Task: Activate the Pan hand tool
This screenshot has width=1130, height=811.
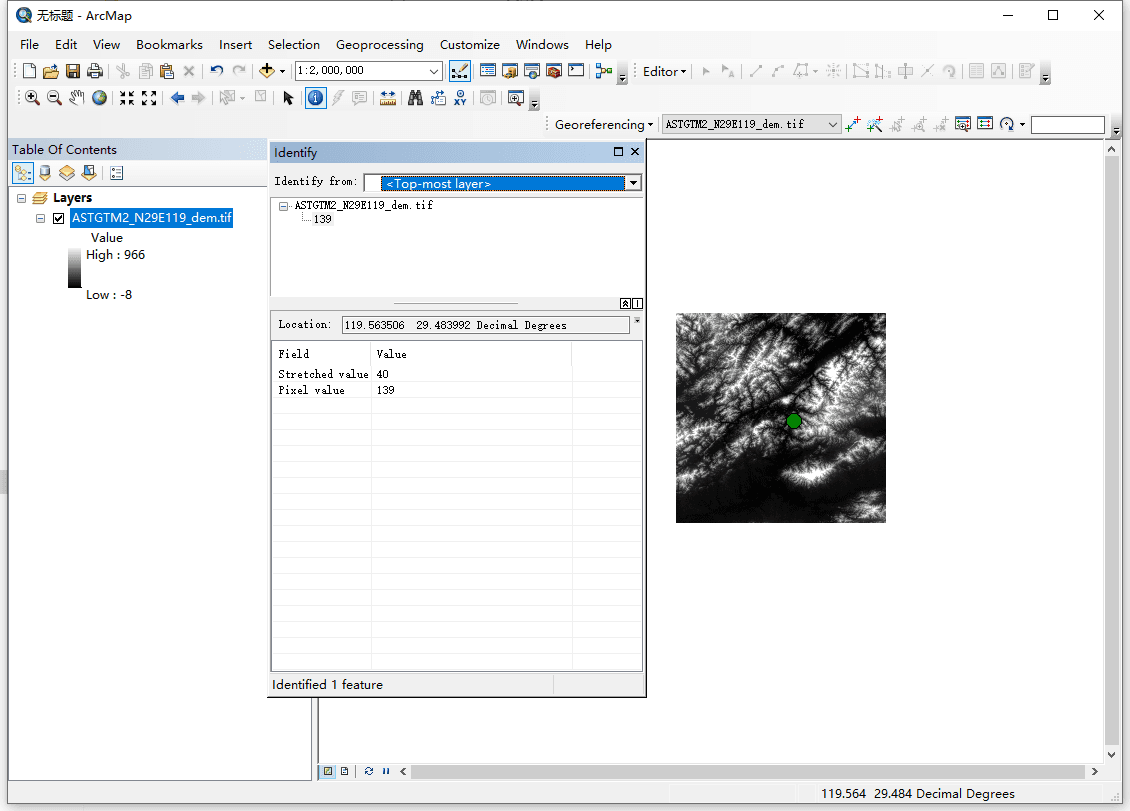Action: 77,98
